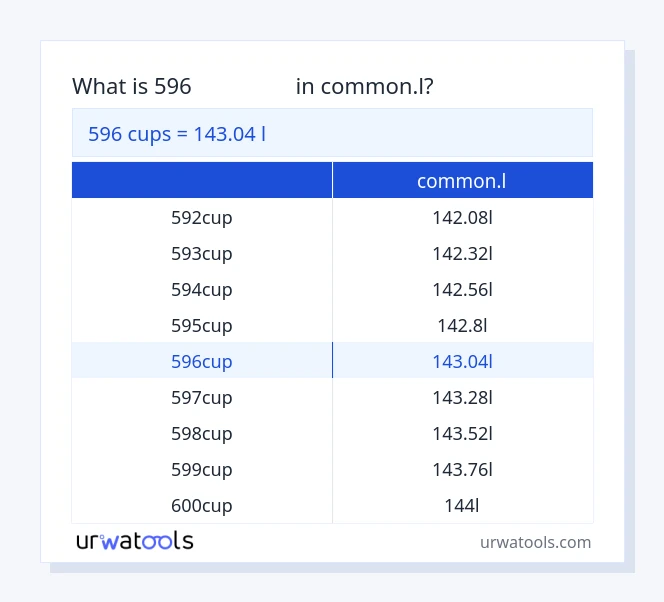Click the 598cup row cell
The width and height of the screenshot is (664, 602).
click(x=202, y=433)
